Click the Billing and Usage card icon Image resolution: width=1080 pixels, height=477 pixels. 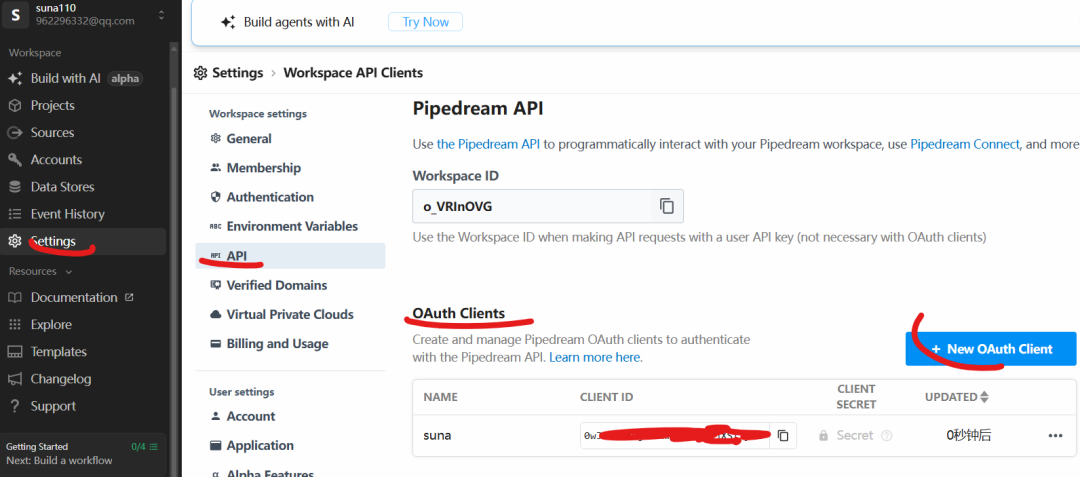[216, 343]
